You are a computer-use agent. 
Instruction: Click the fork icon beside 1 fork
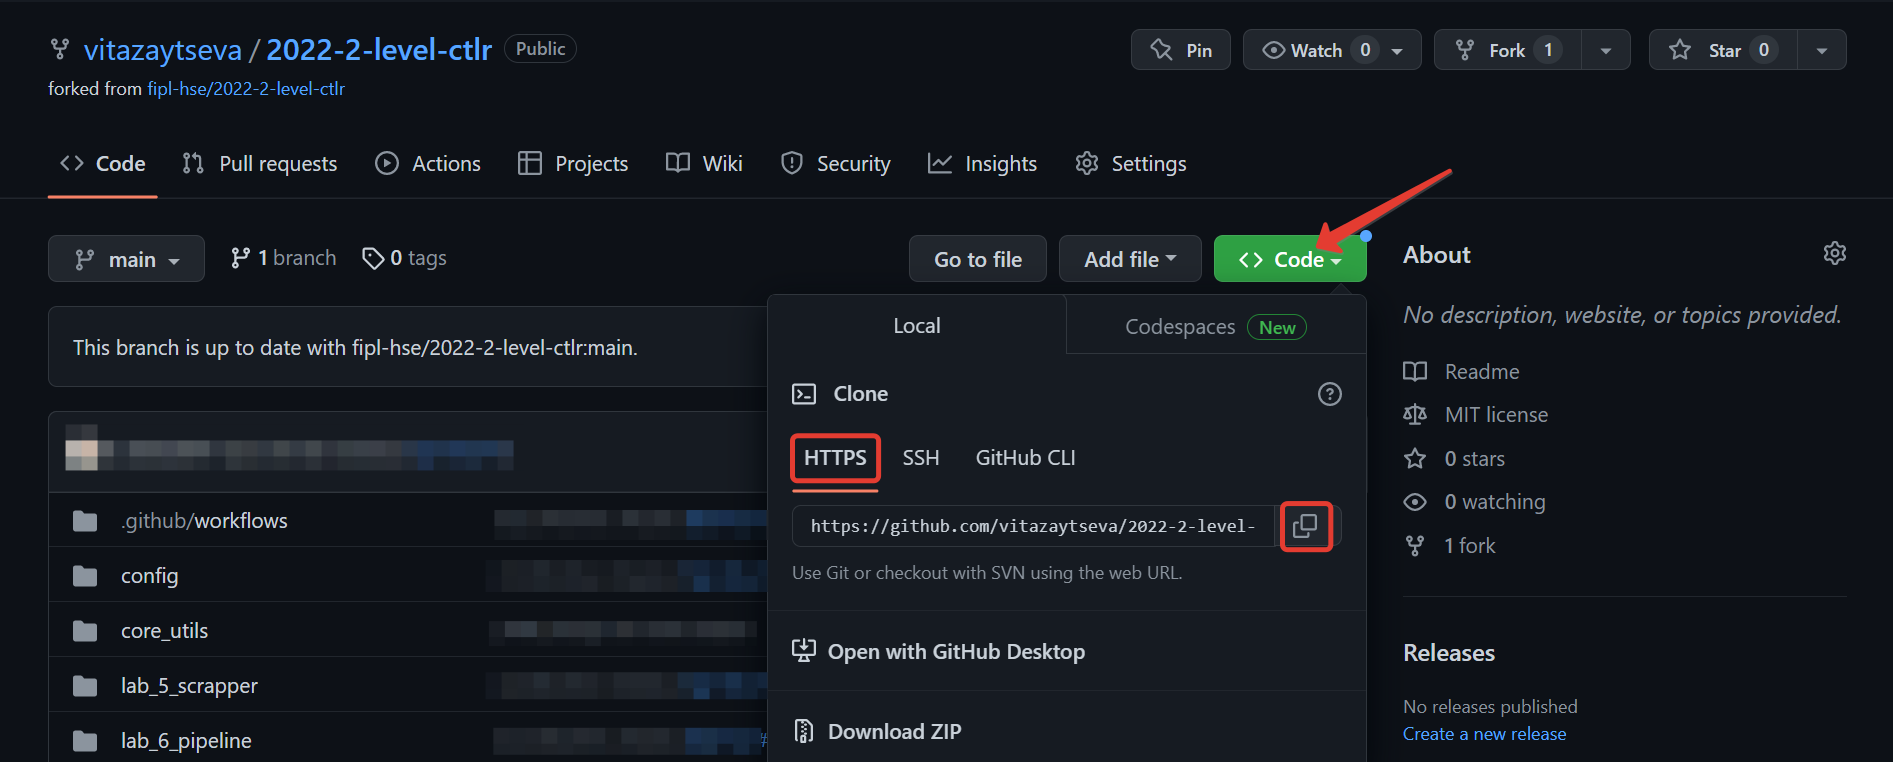1415,546
